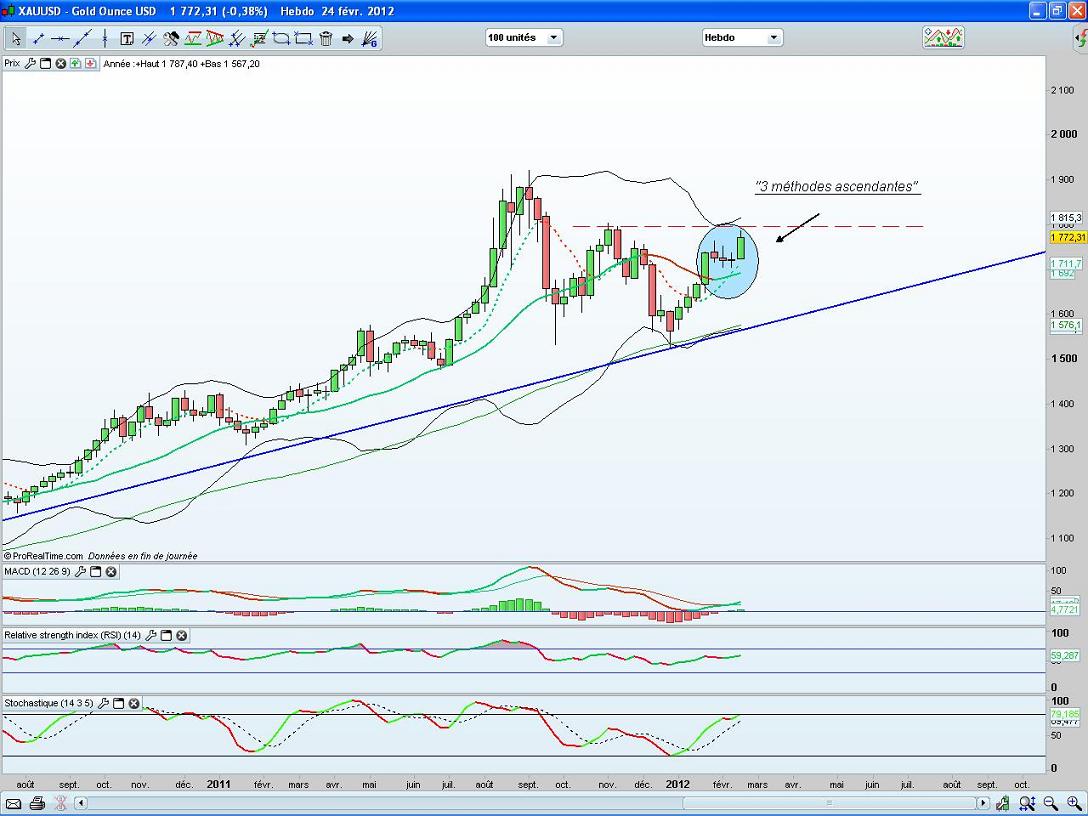This screenshot has height=816, width=1088.
Task: Maximize the RSI indicator panel
Action: point(166,635)
